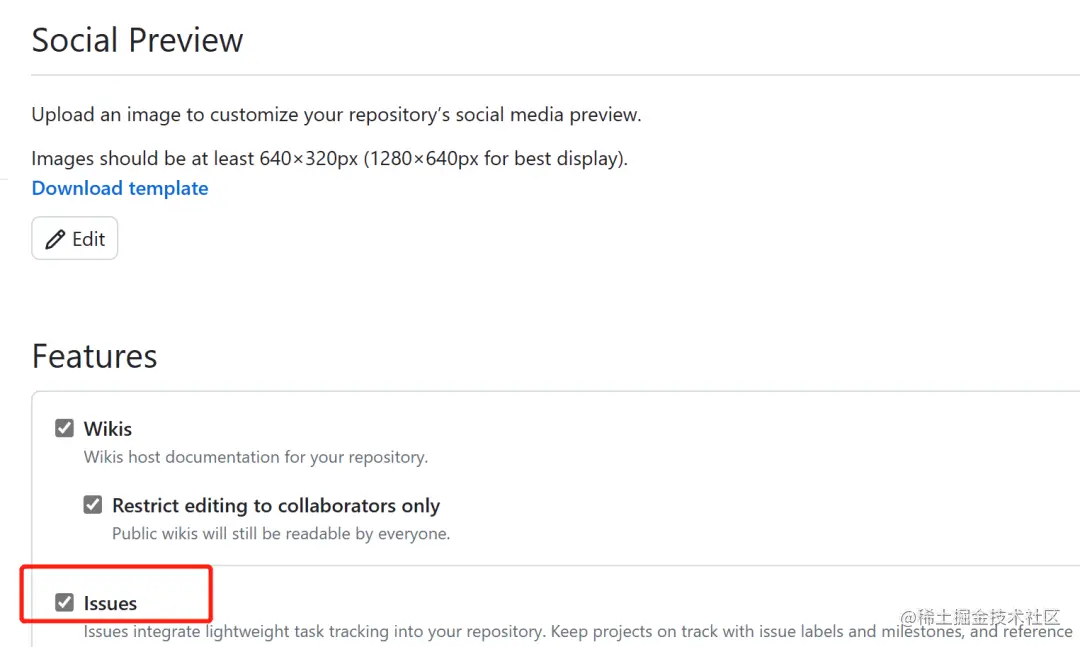
Task: Click the Wikis label text
Action: tap(108, 429)
